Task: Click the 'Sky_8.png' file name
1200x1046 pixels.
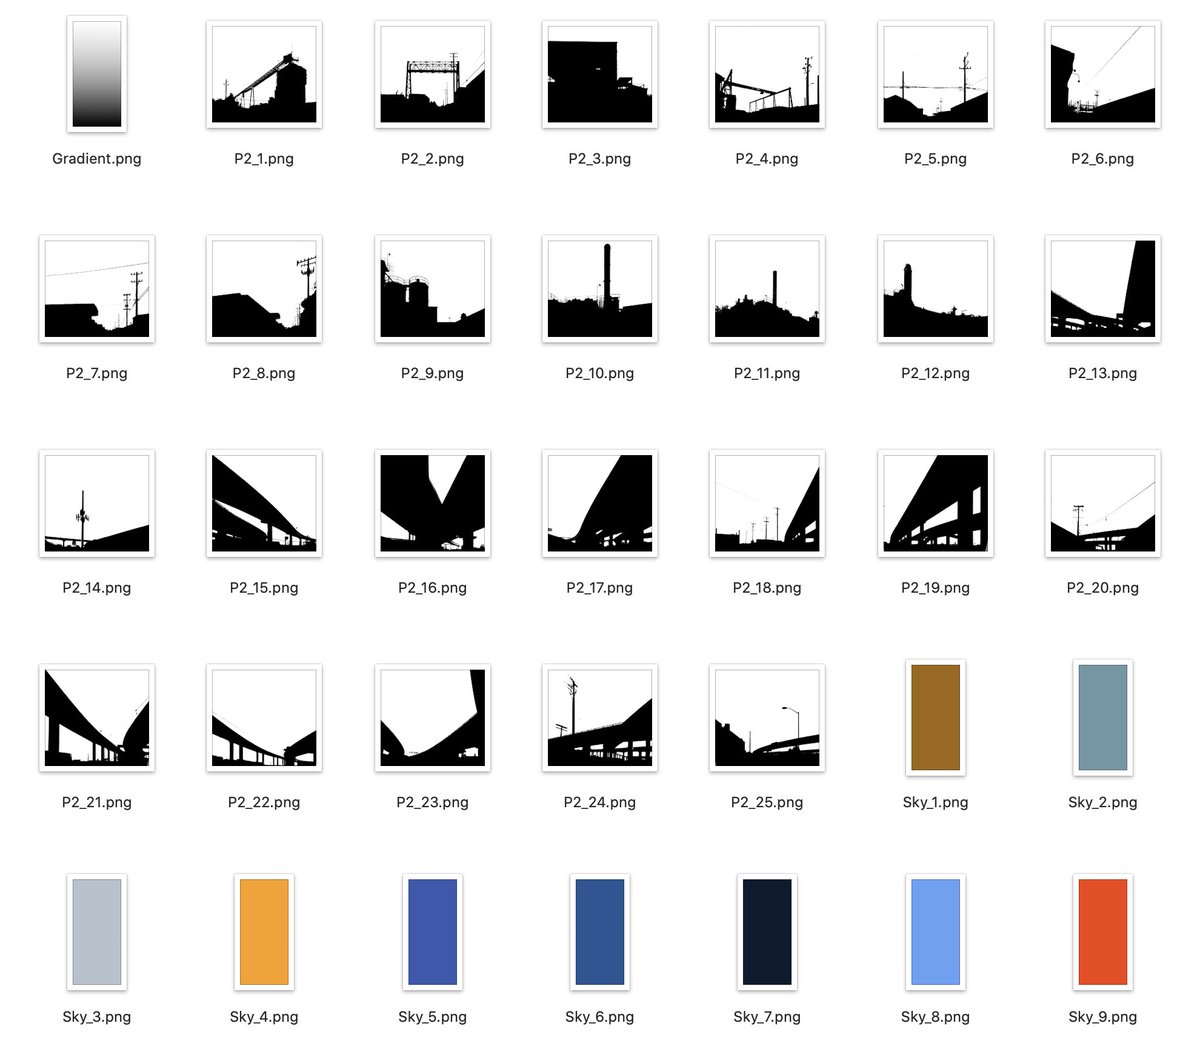Action: (935, 1017)
